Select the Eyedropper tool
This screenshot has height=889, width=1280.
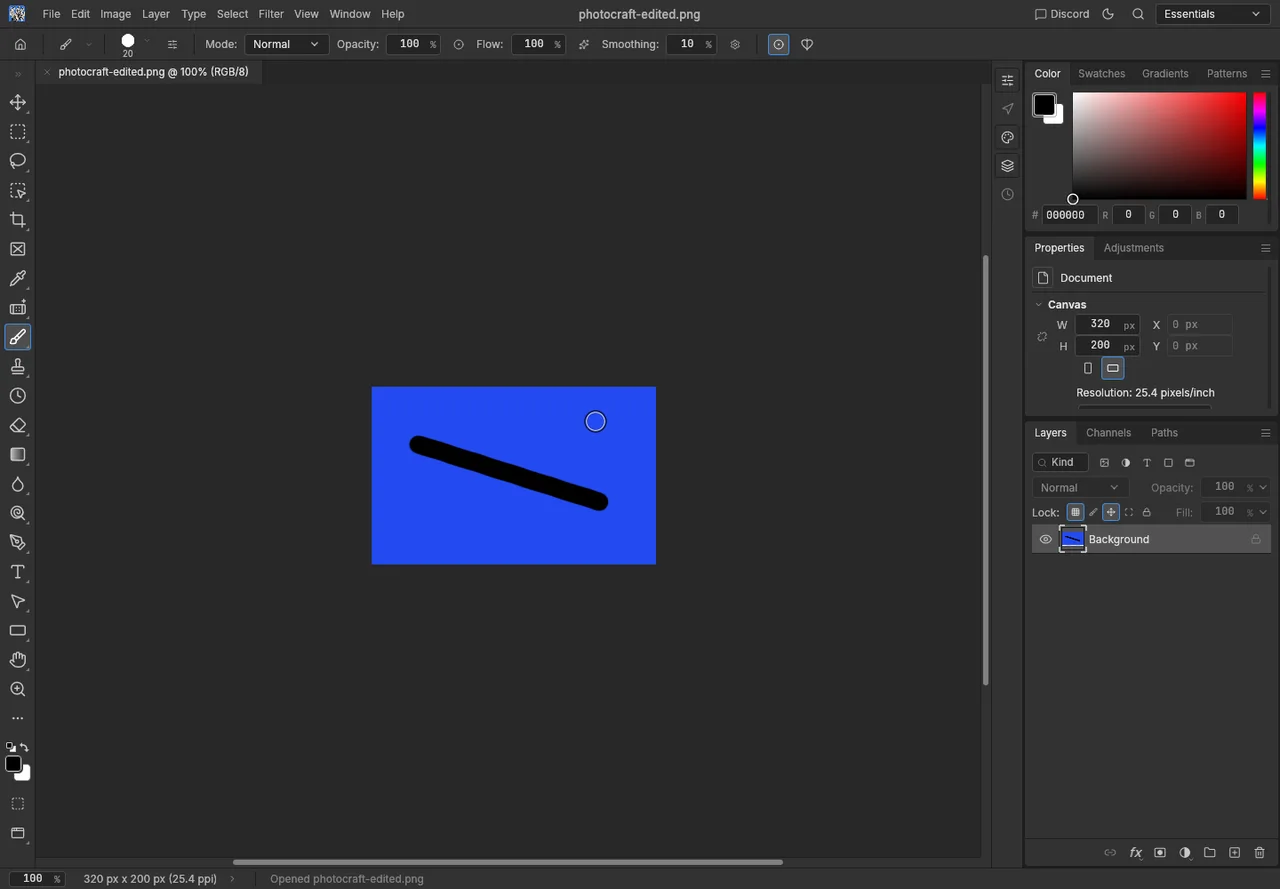[18, 278]
